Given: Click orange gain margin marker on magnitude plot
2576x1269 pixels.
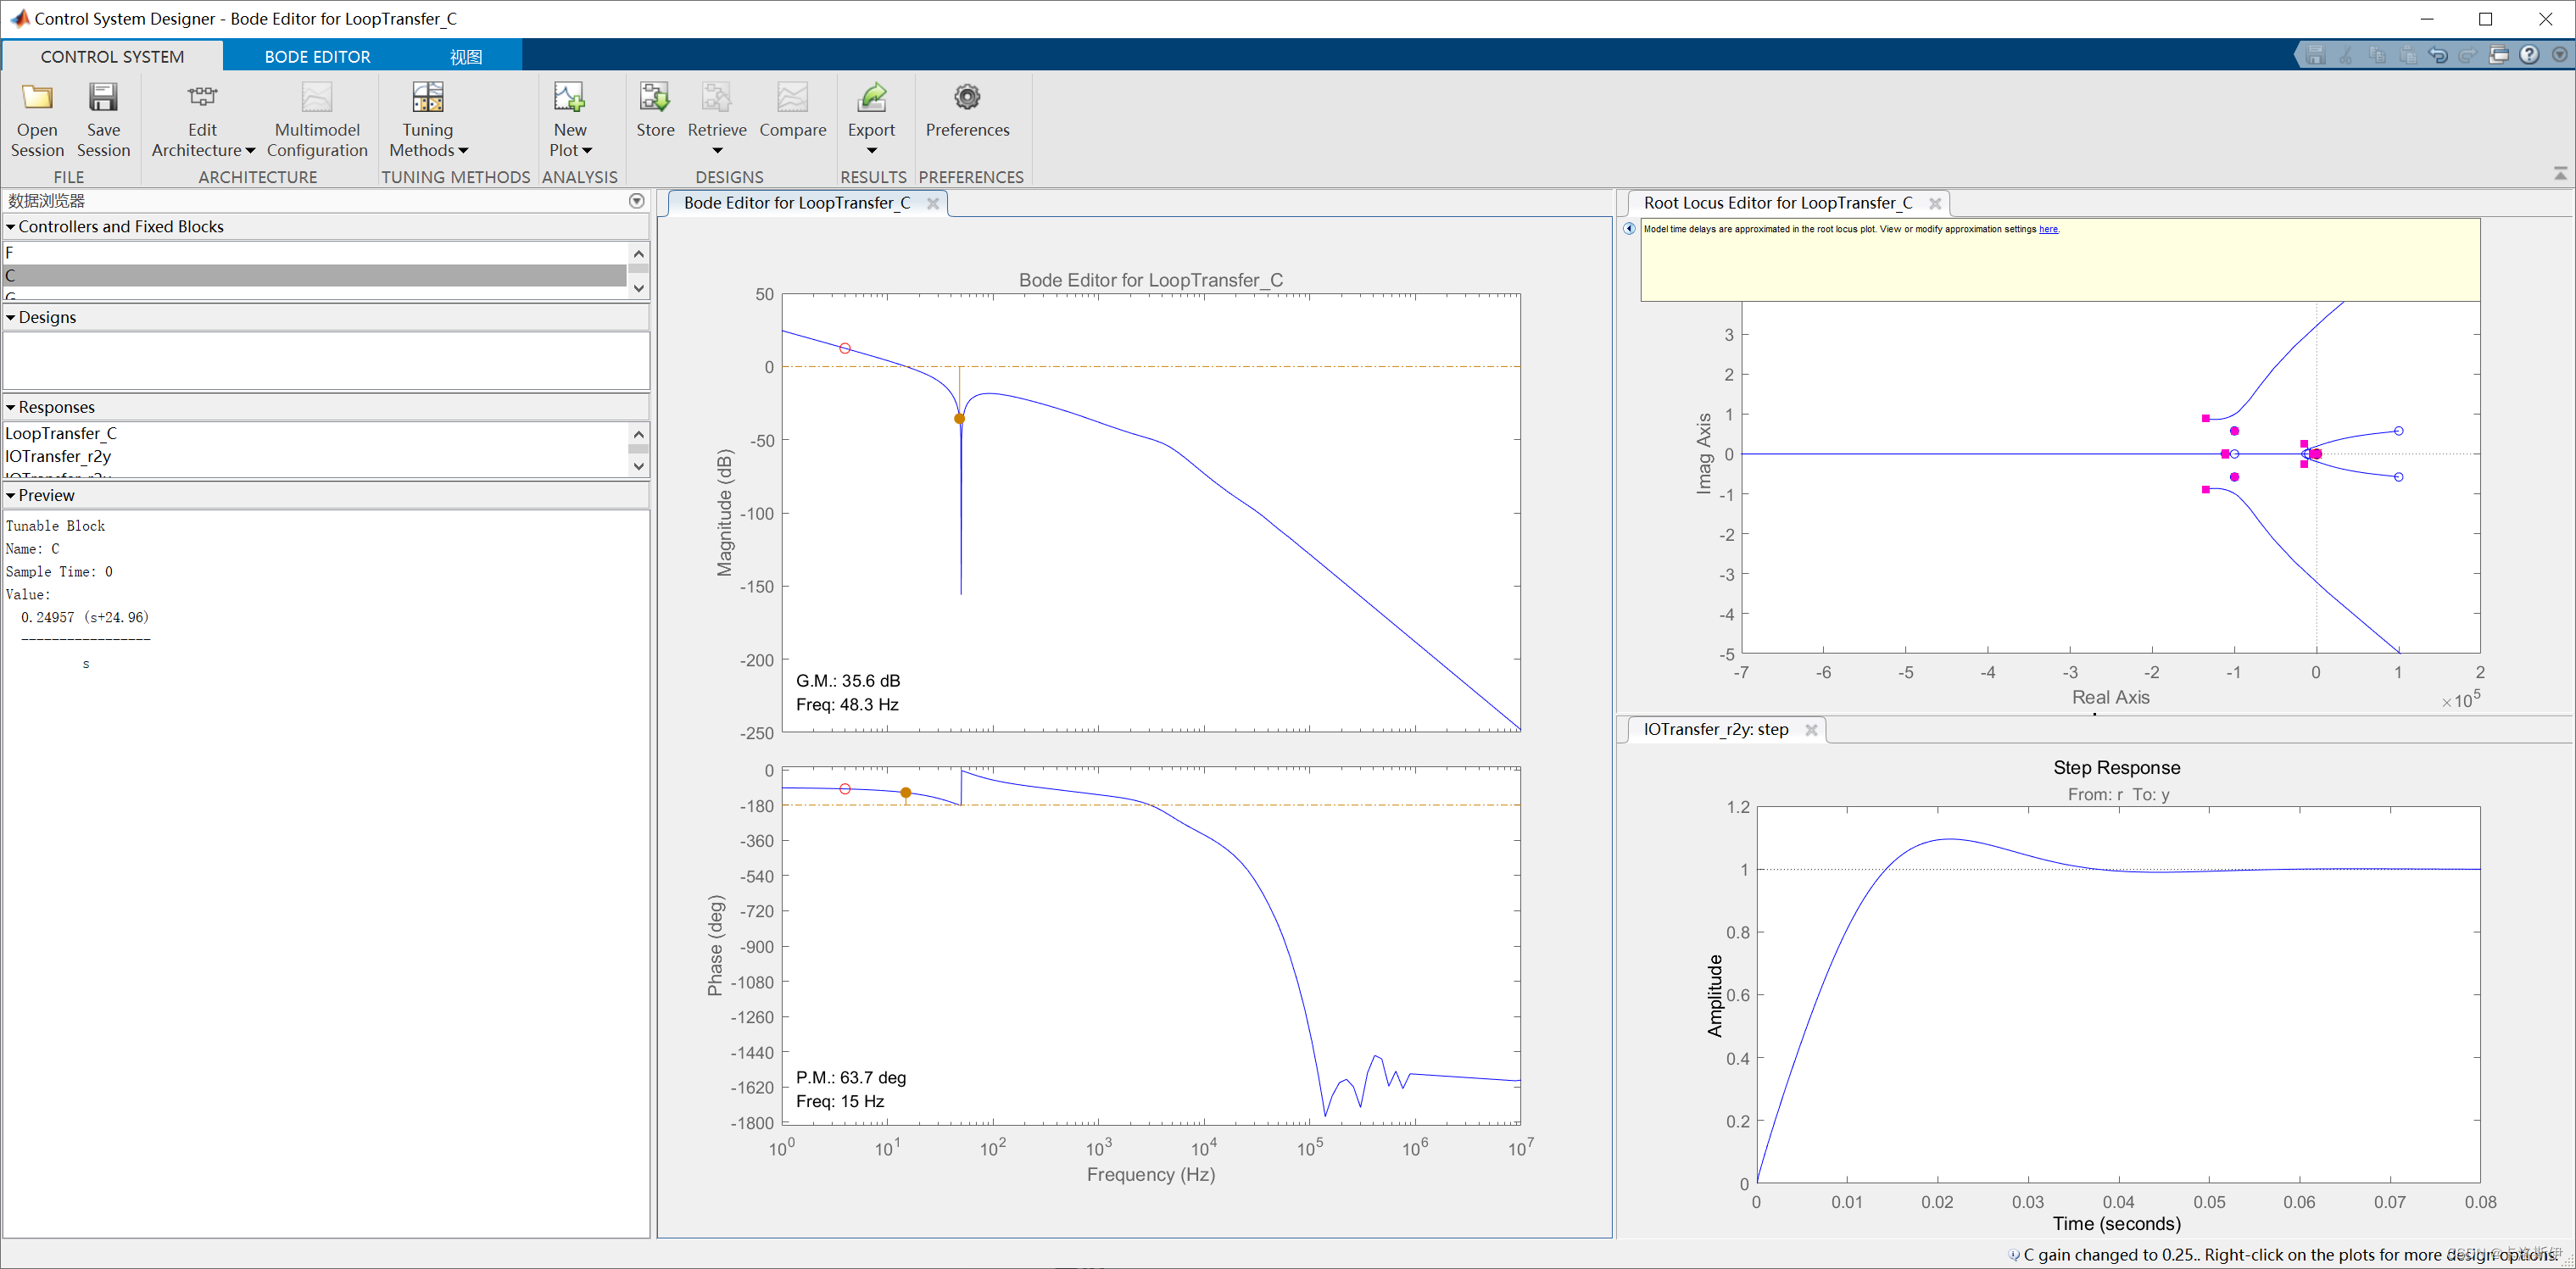Looking at the screenshot, I should (x=959, y=419).
